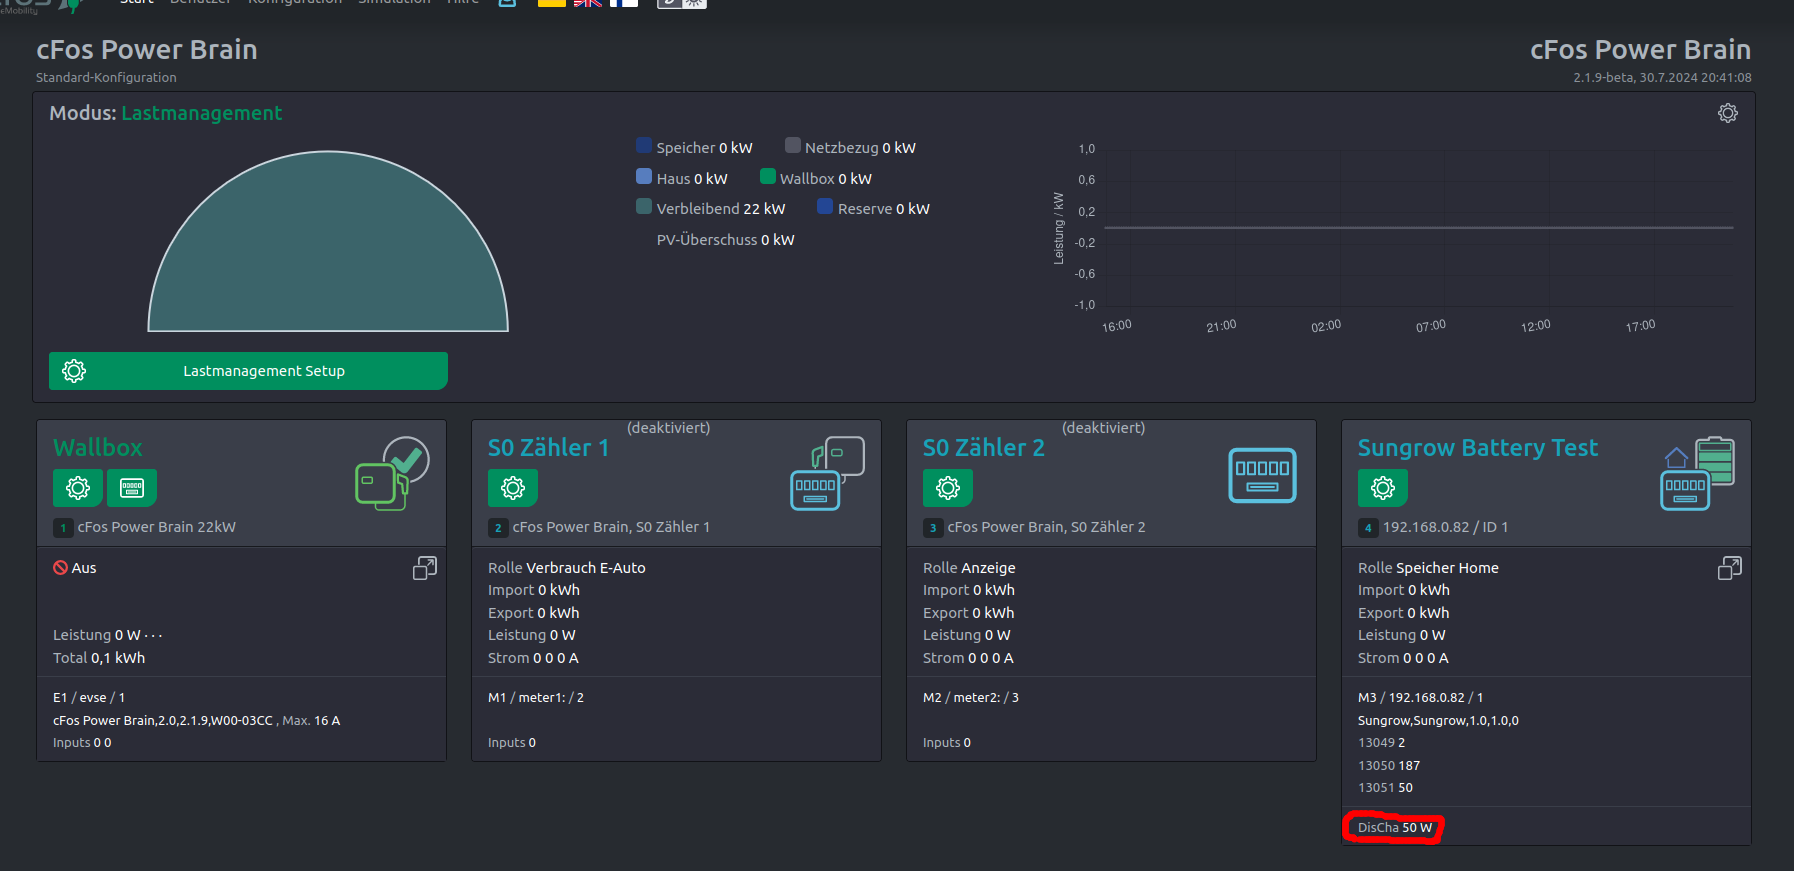Click the 'Rolle Speicher Home' text
Image resolution: width=1794 pixels, height=871 pixels.
pyautogui.click(x=1428, y=568)
